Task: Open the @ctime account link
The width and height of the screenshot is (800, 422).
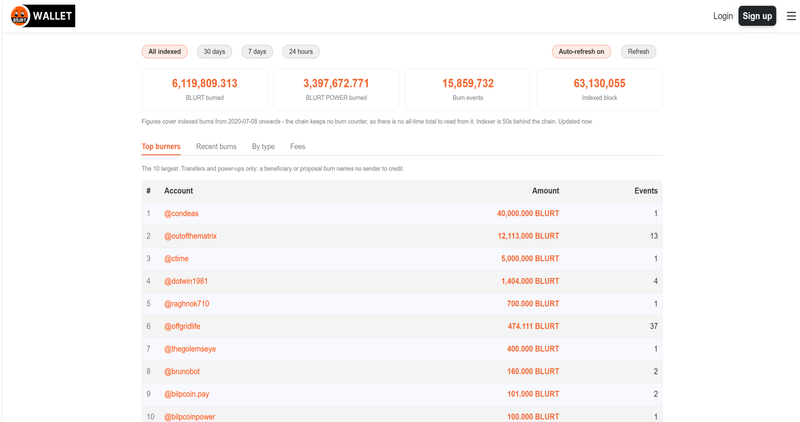Action: 176,259
